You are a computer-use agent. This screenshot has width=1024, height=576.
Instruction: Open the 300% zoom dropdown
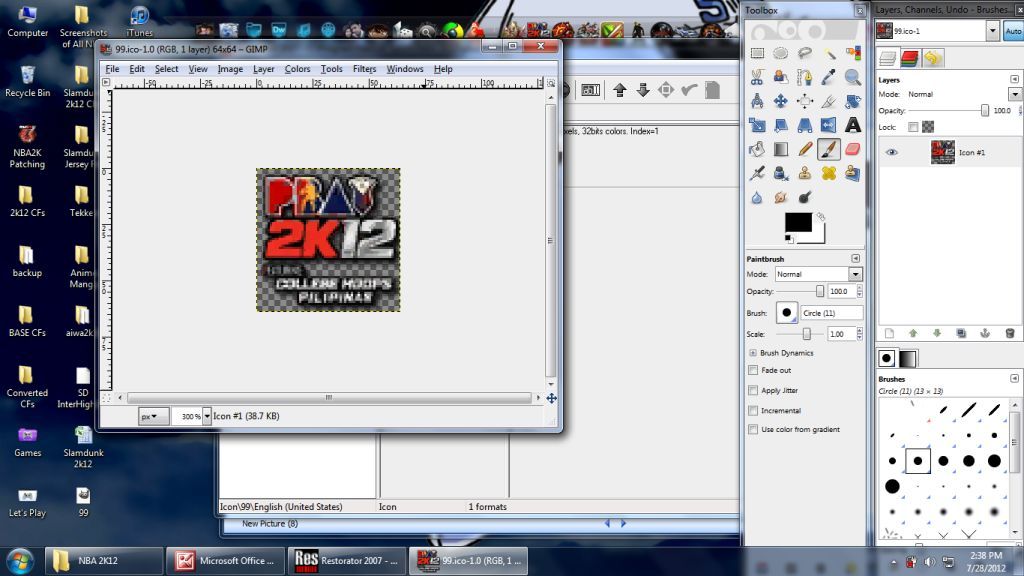207,416
